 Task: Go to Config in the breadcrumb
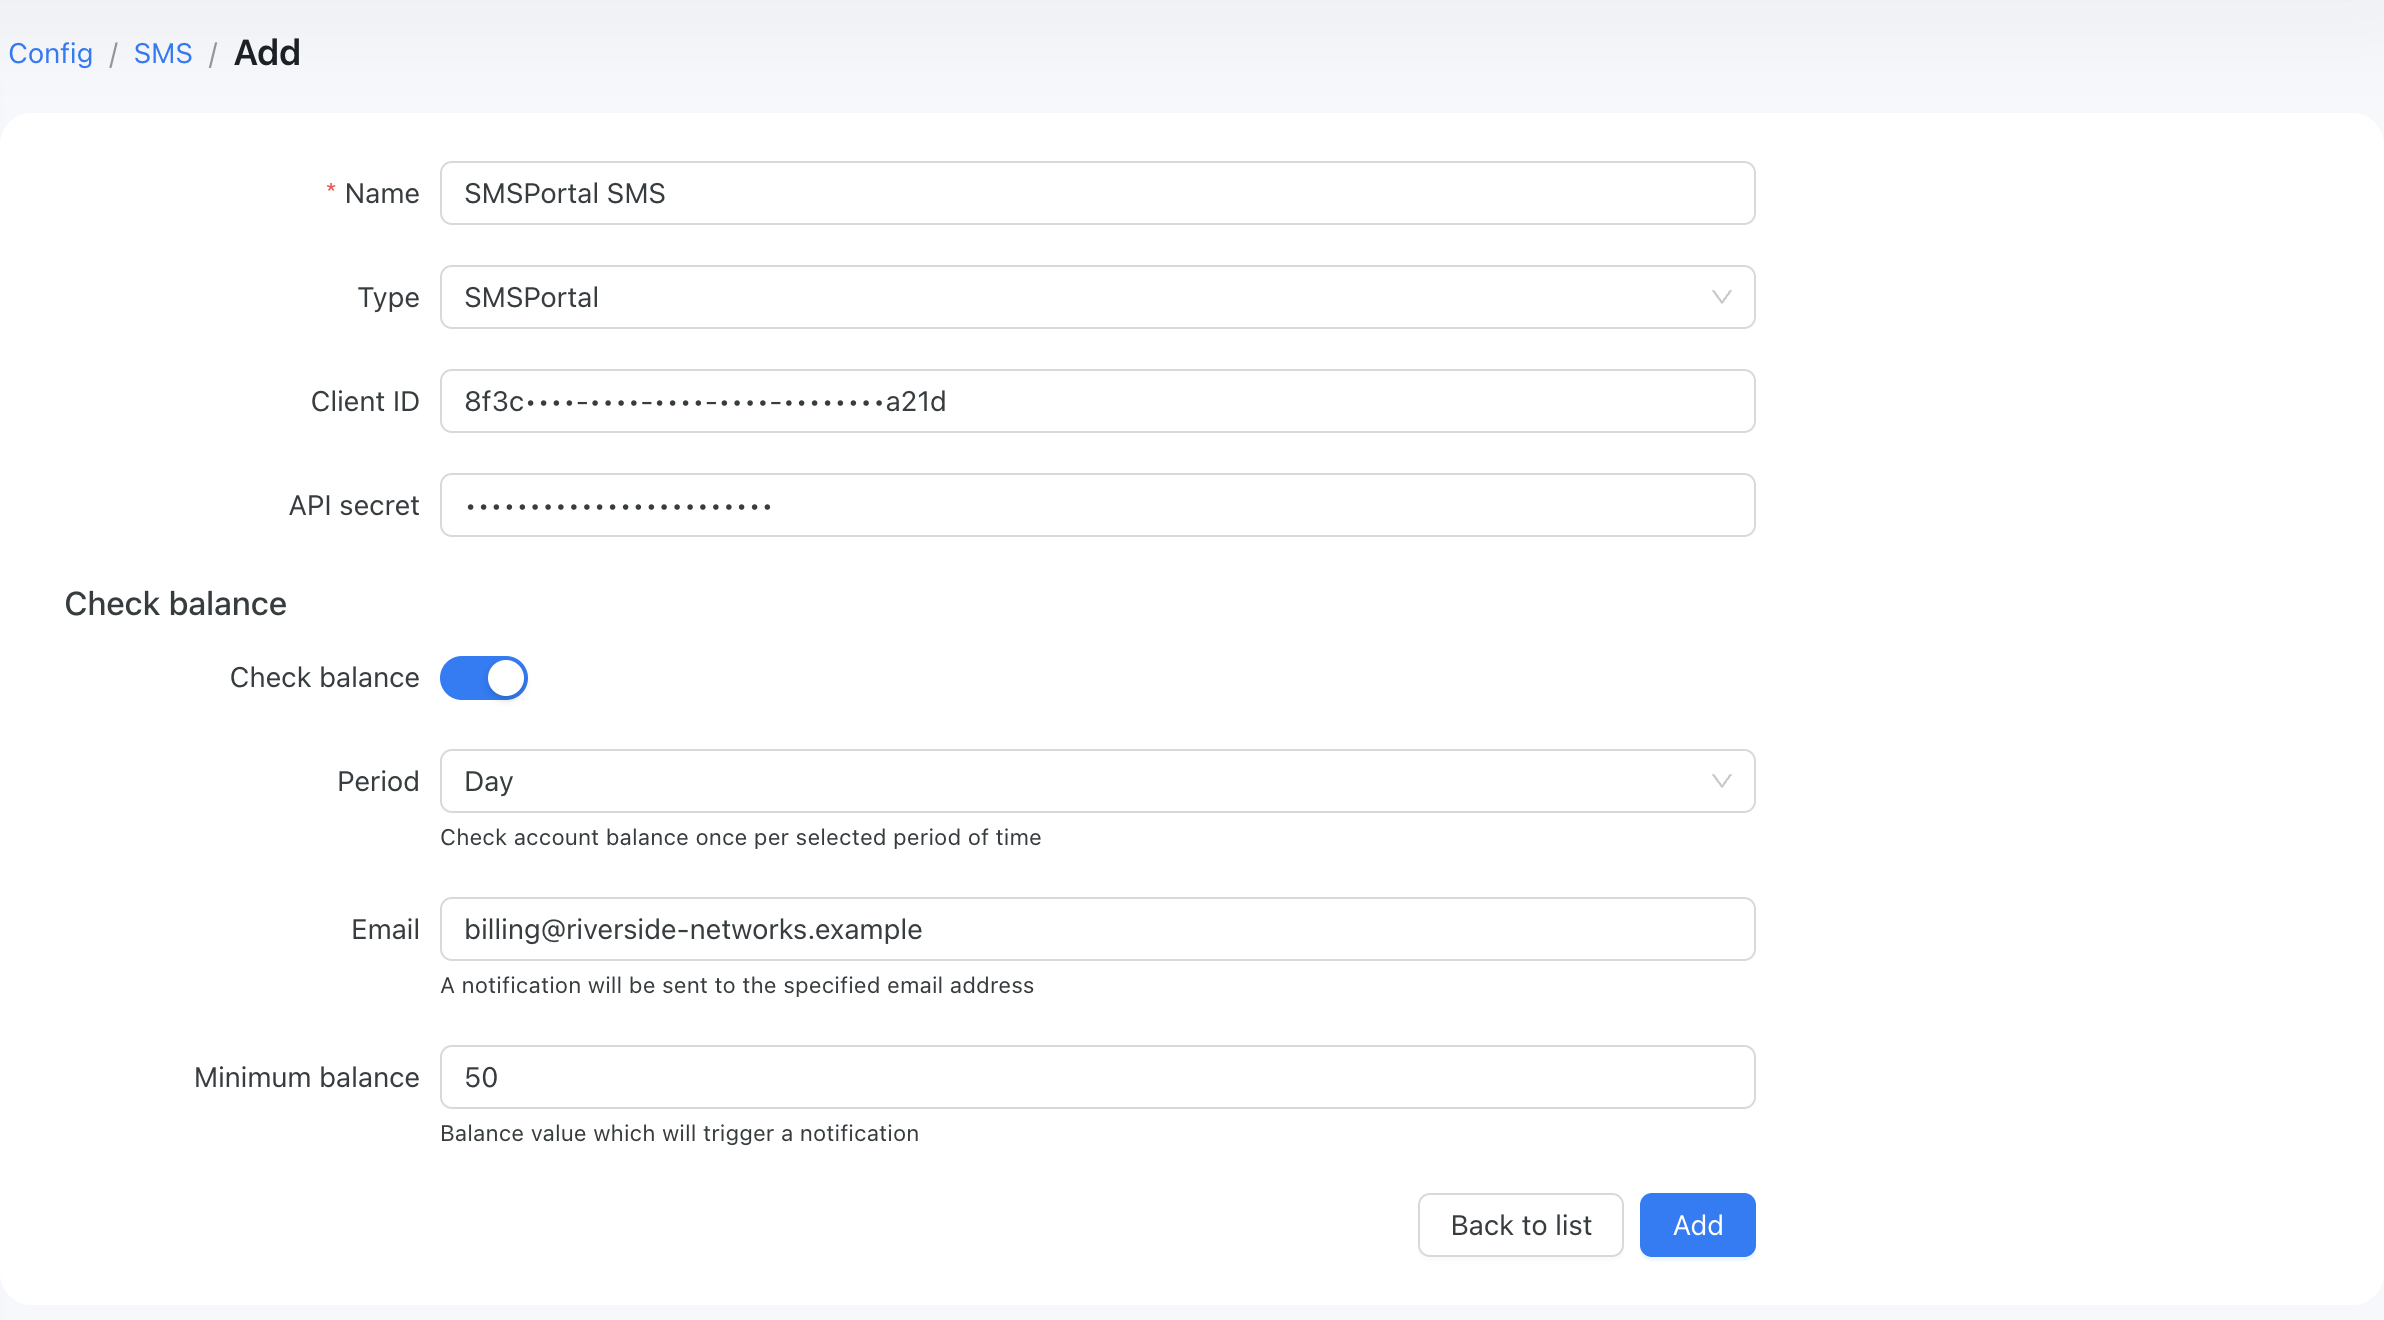click(x=51, y=53)
